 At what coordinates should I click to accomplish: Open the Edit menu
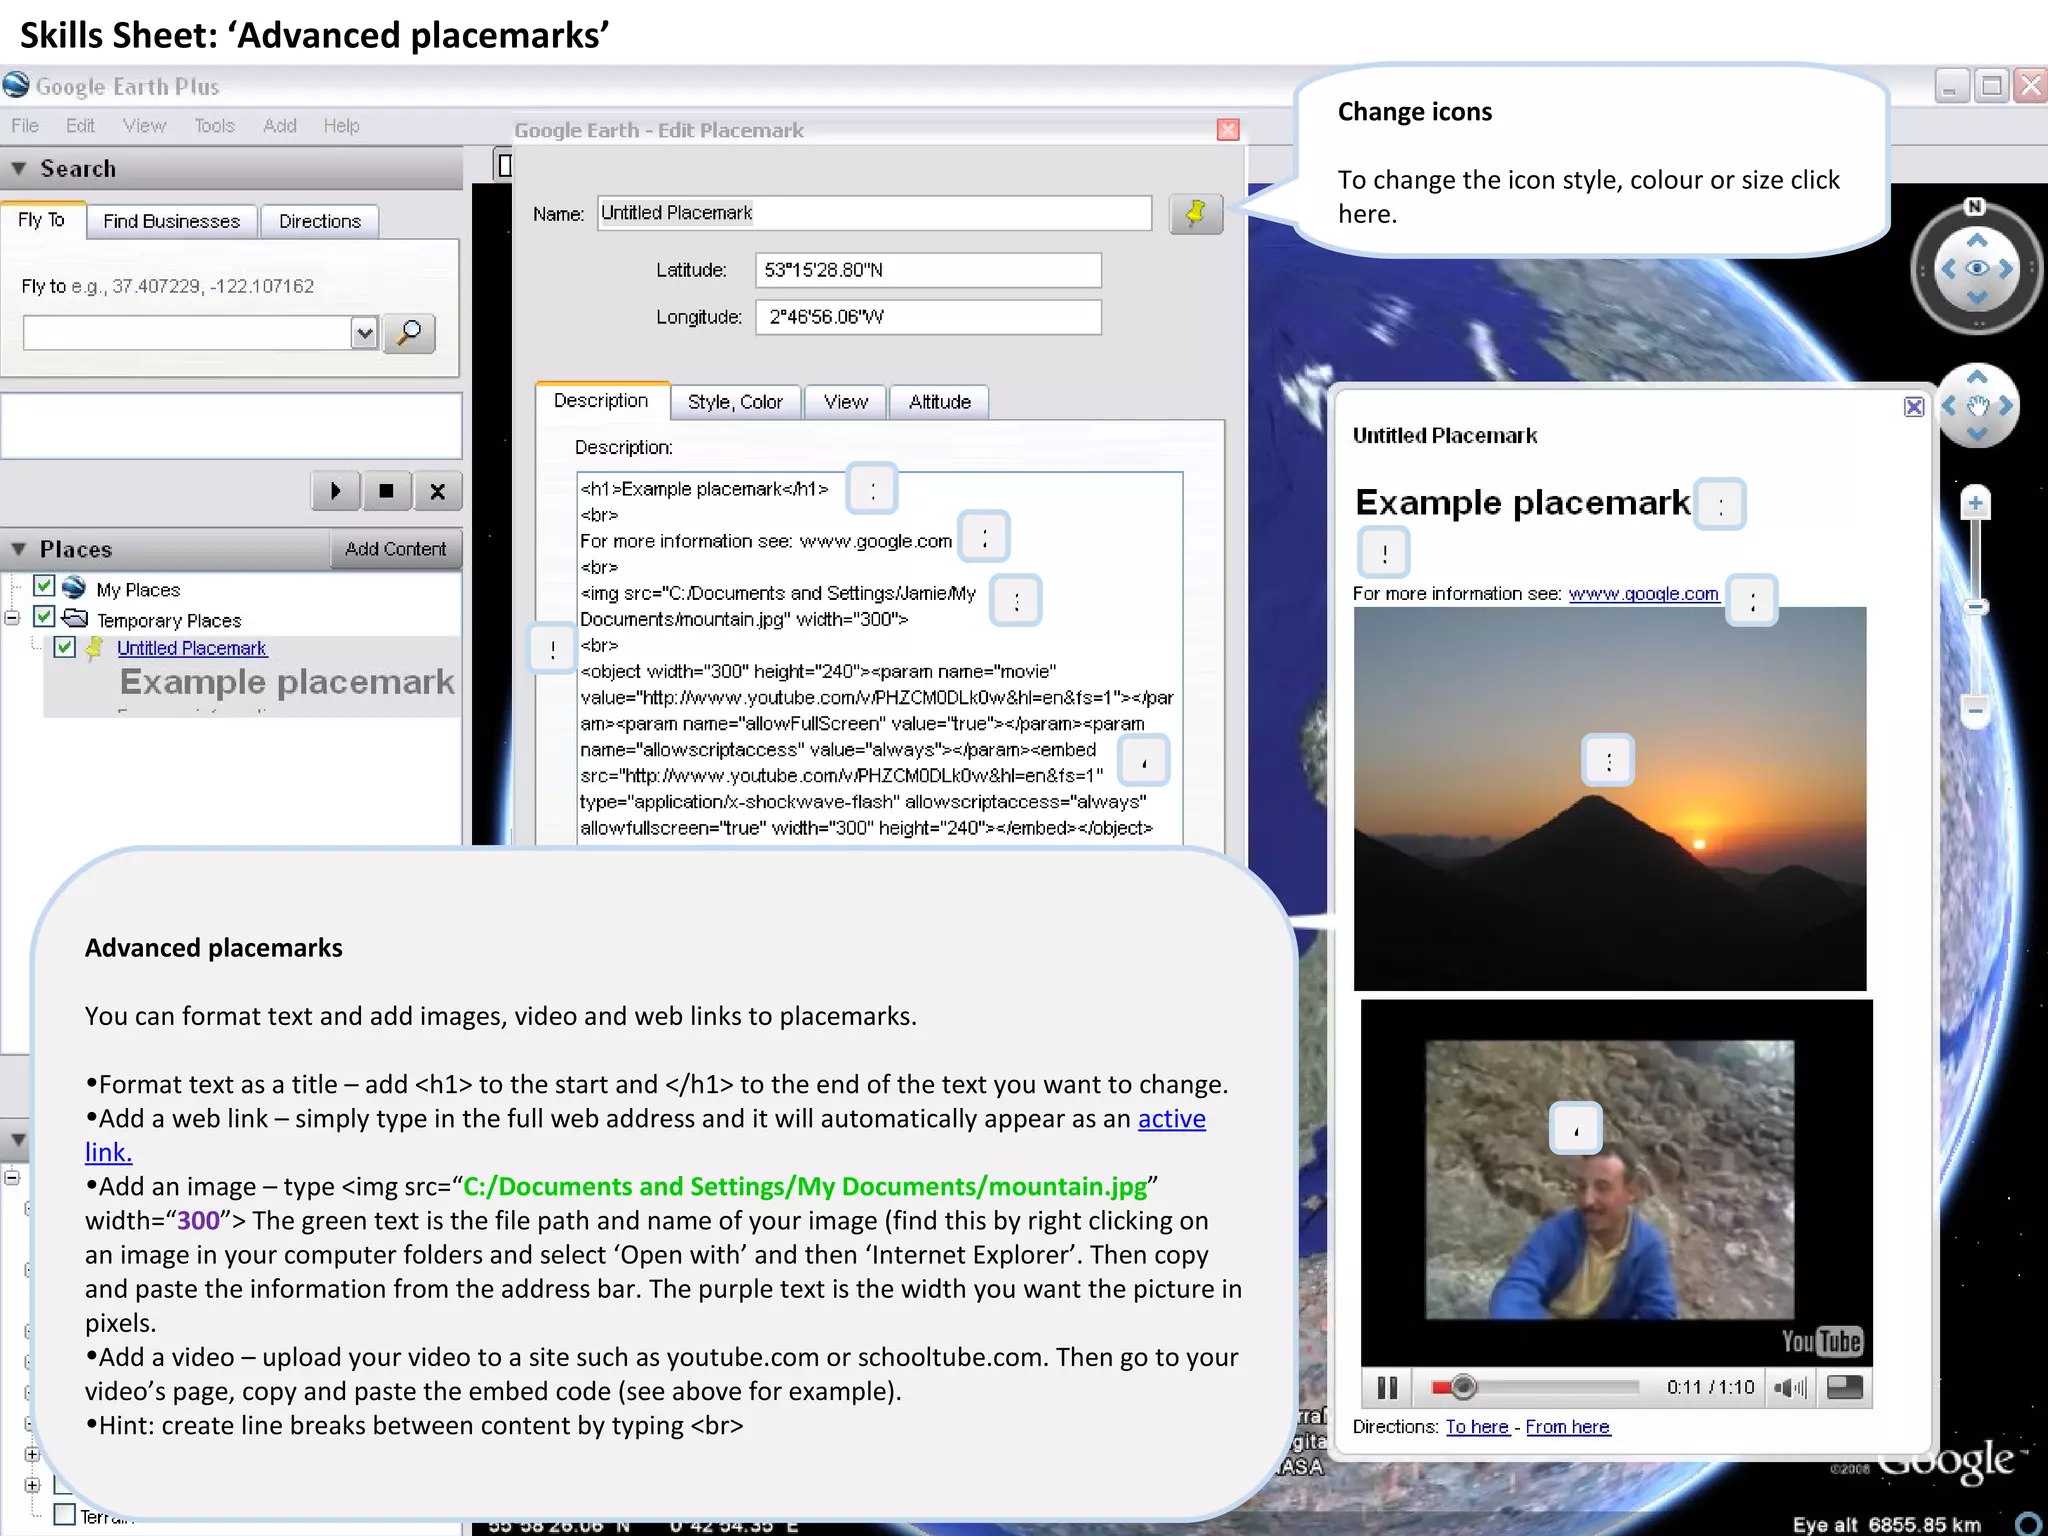[80, 126]
